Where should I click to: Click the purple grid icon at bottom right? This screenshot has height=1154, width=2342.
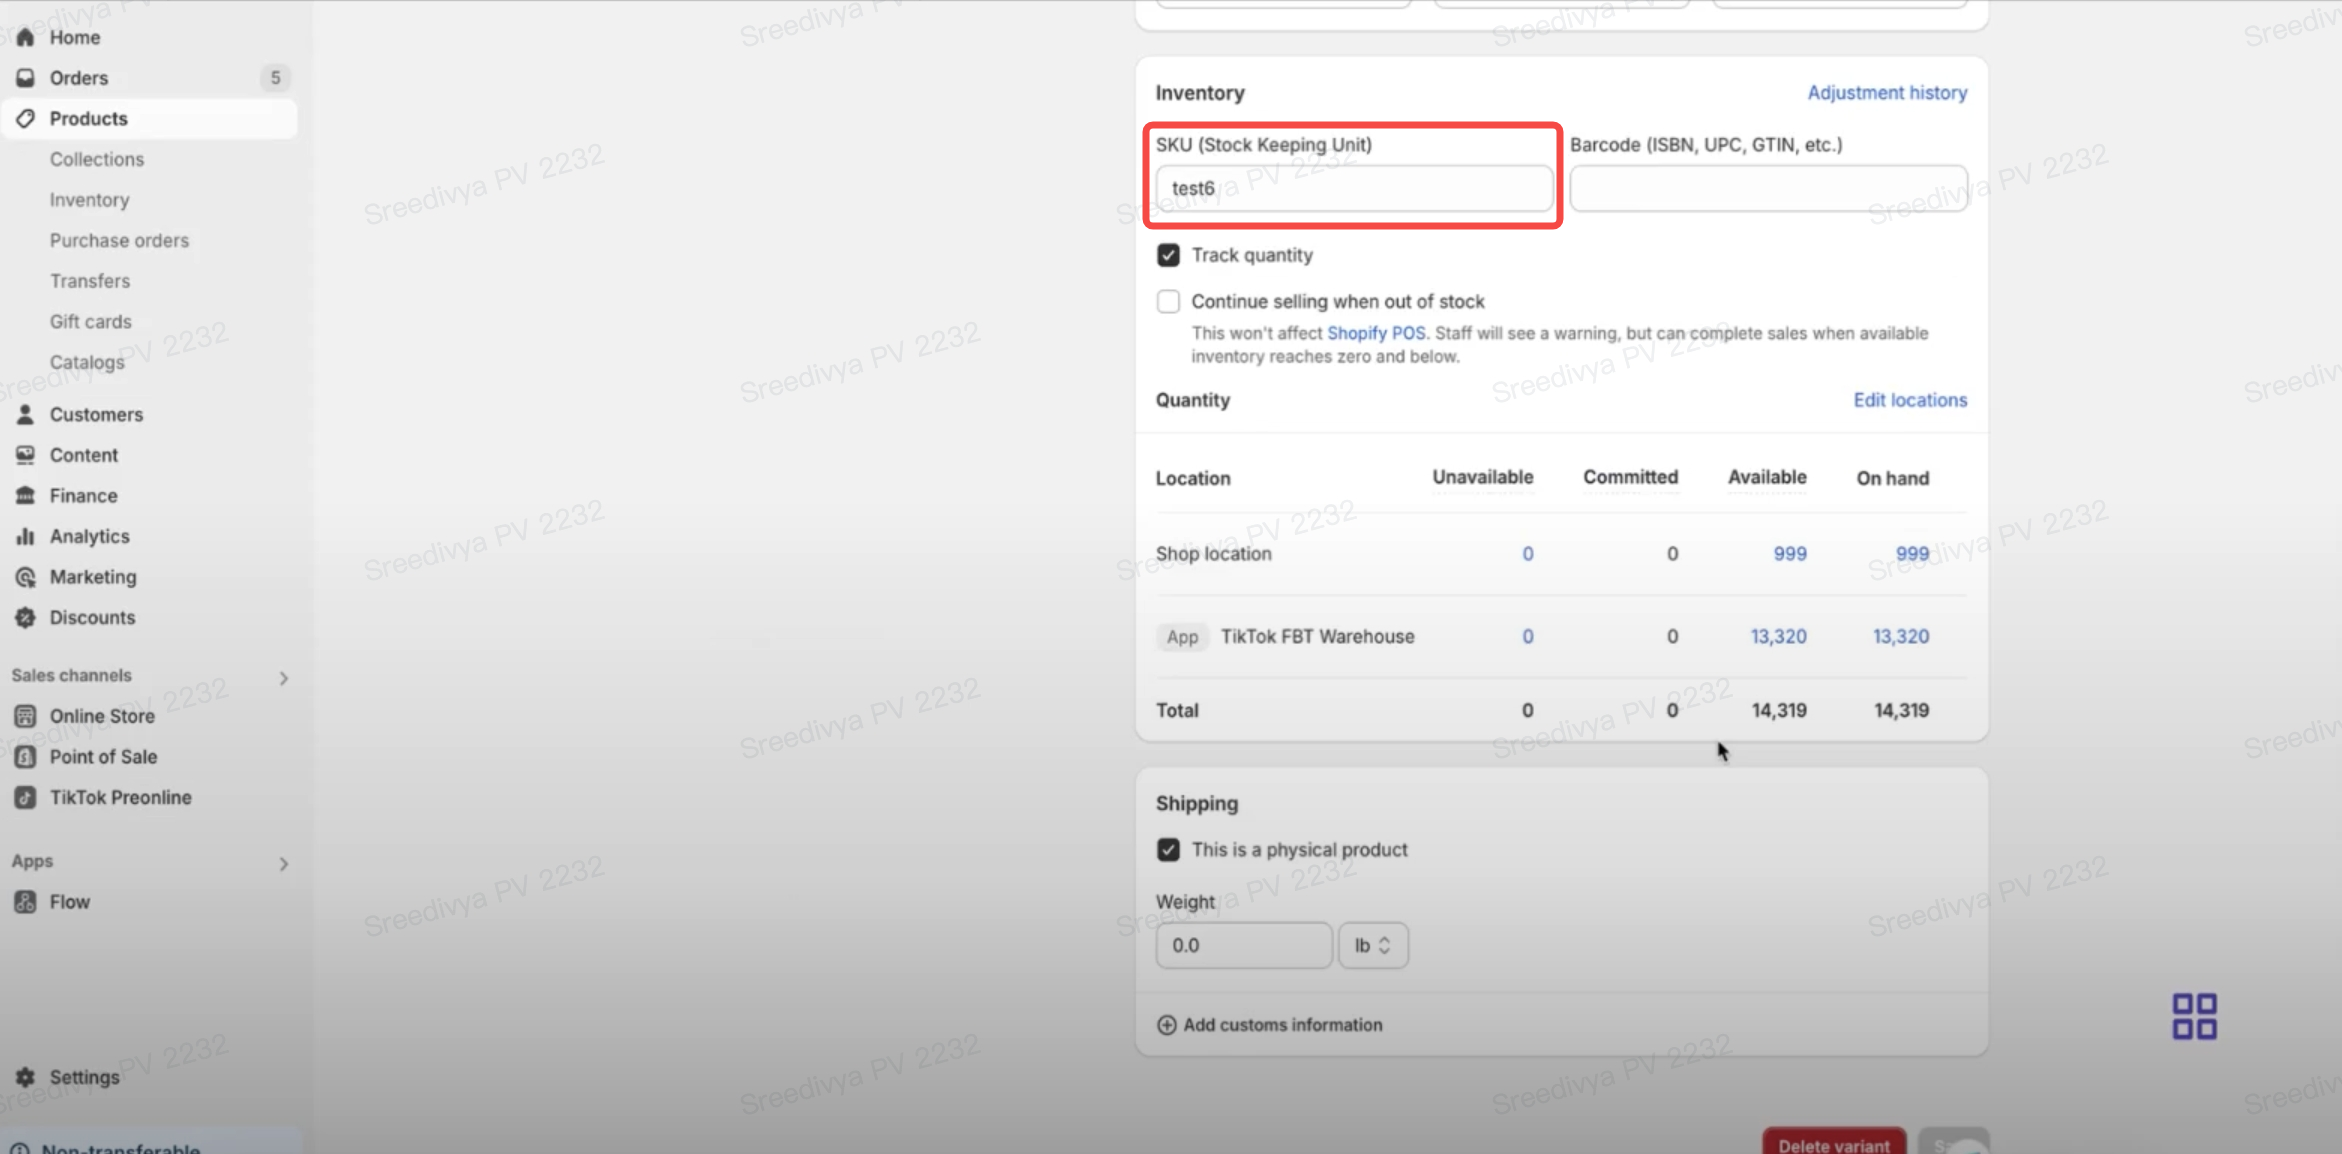coord(2194,1016)
